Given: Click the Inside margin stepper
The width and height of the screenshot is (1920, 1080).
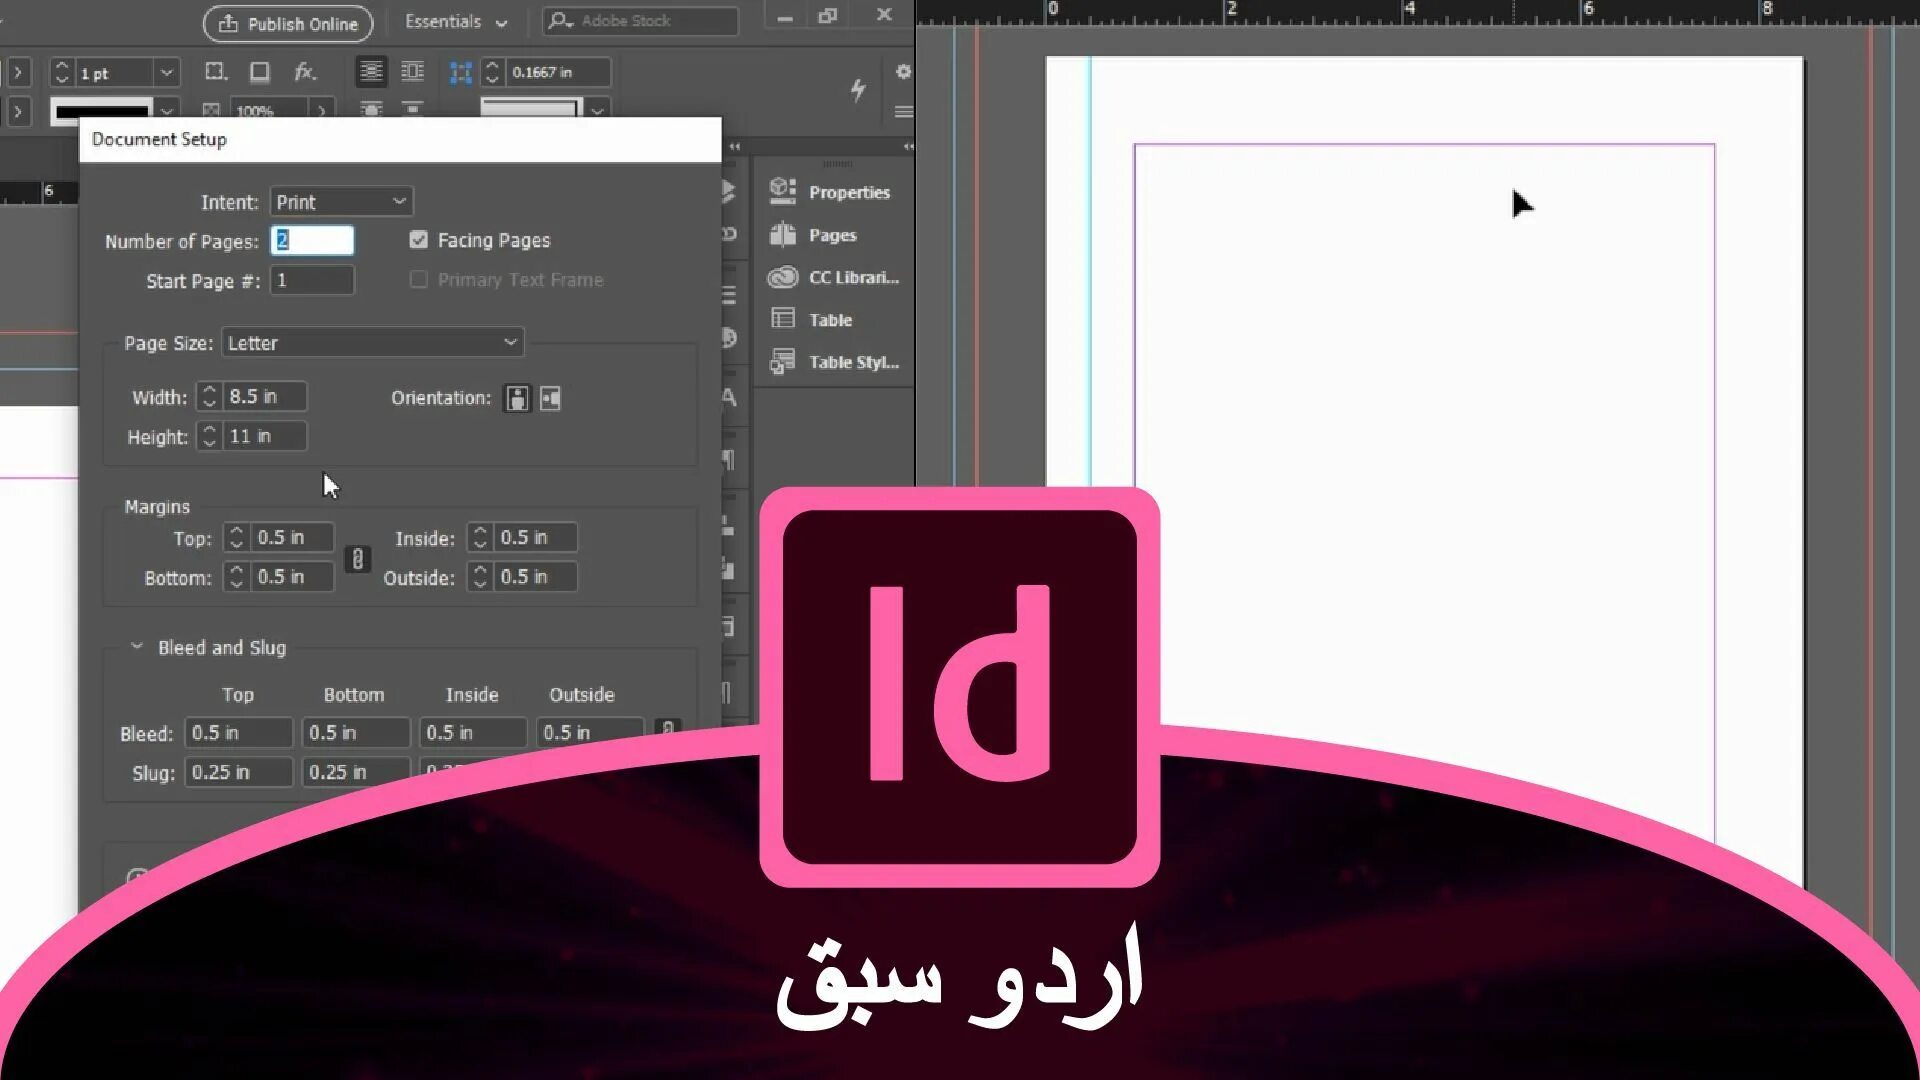Looking at the screenshot, I should coord(480,537).
